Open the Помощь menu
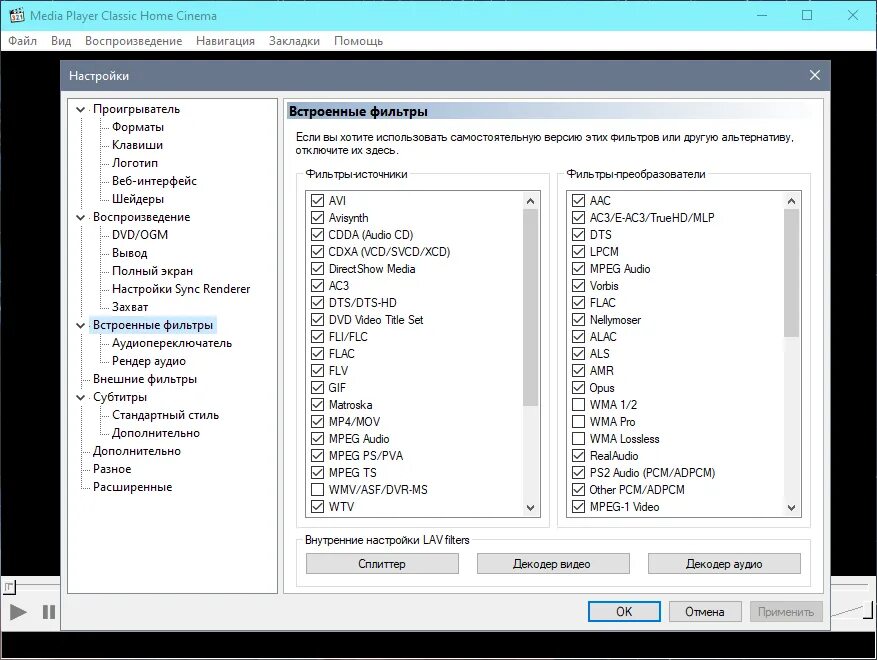Screen dimensions: 877x660 point(358,41)
